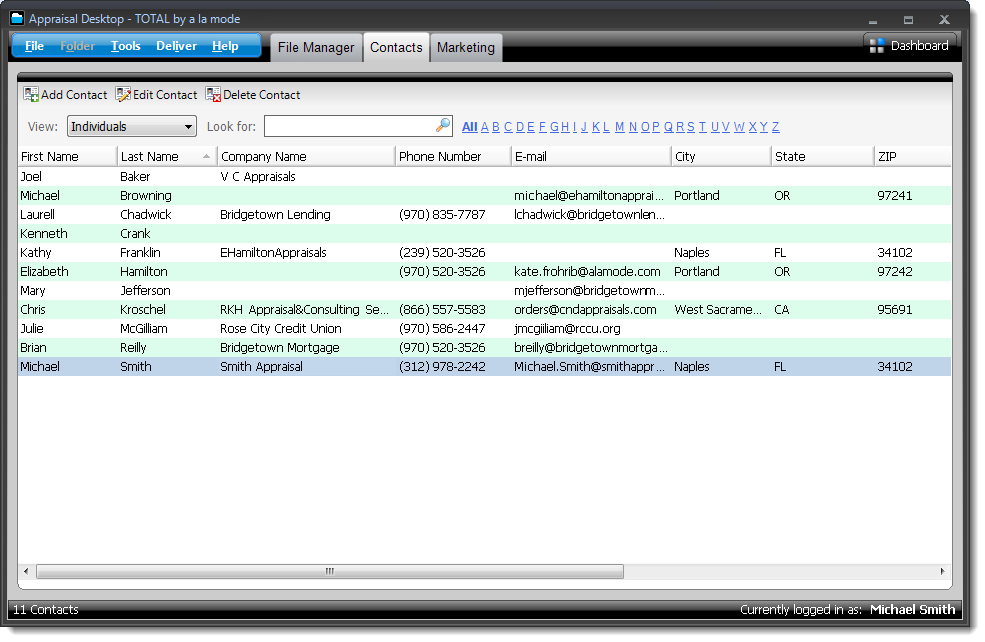
Task: Sort by the Company Name column header
Action: [x=300, y=156]
